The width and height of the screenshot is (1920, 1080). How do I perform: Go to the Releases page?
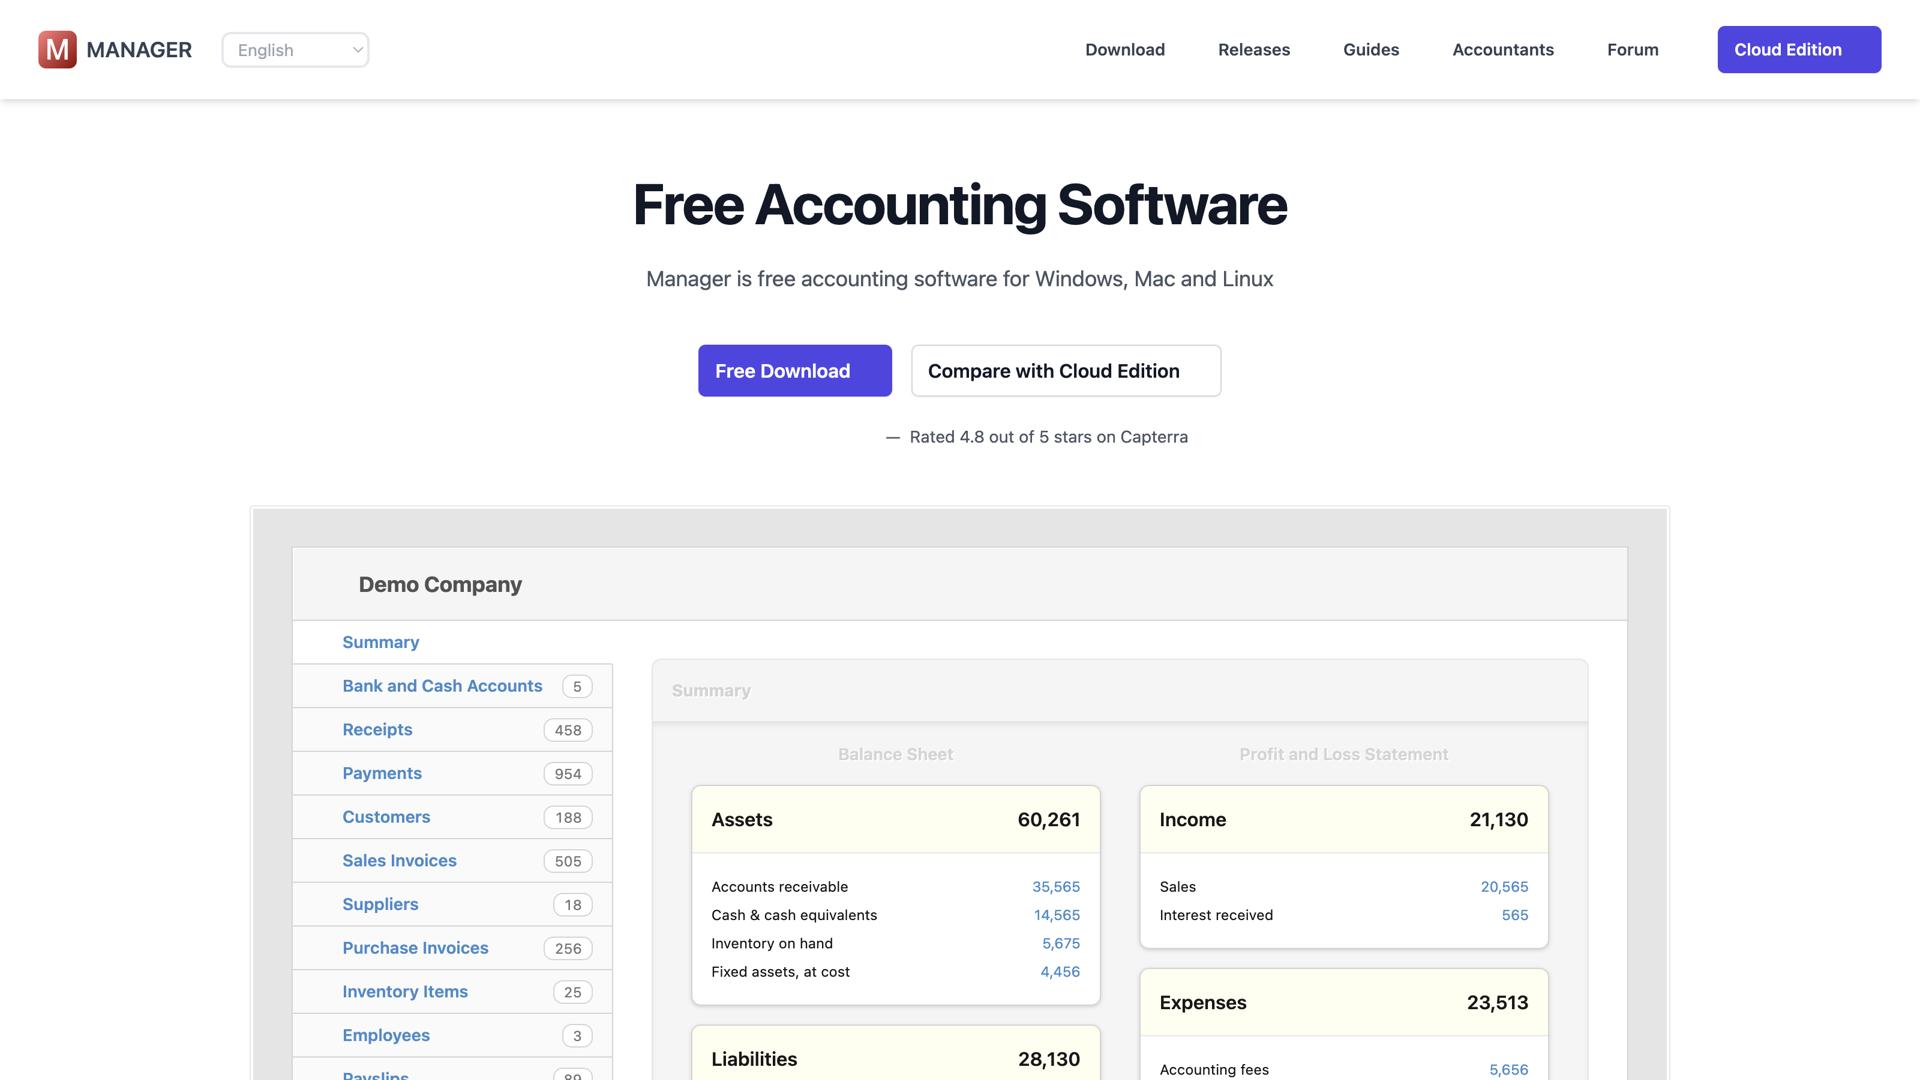click(1254, 50)
